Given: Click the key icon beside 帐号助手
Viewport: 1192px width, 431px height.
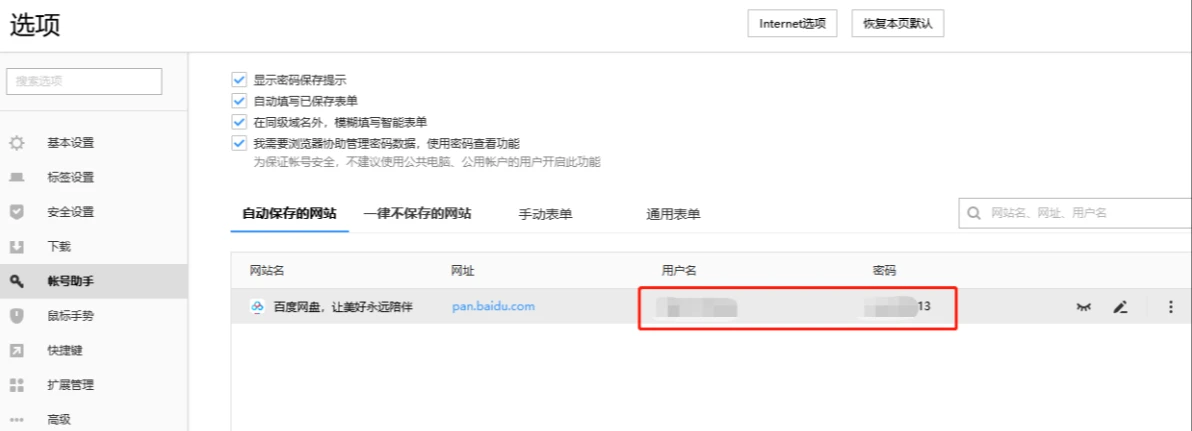Looking at the screenshot, I should click(x=17, y=281).
